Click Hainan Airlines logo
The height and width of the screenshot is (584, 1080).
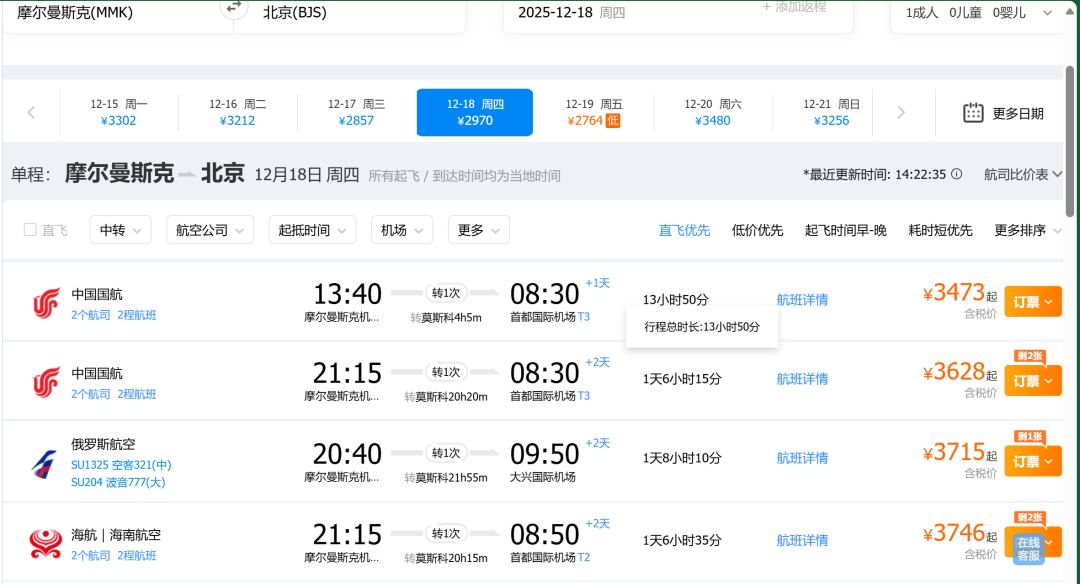coord(45,544)
